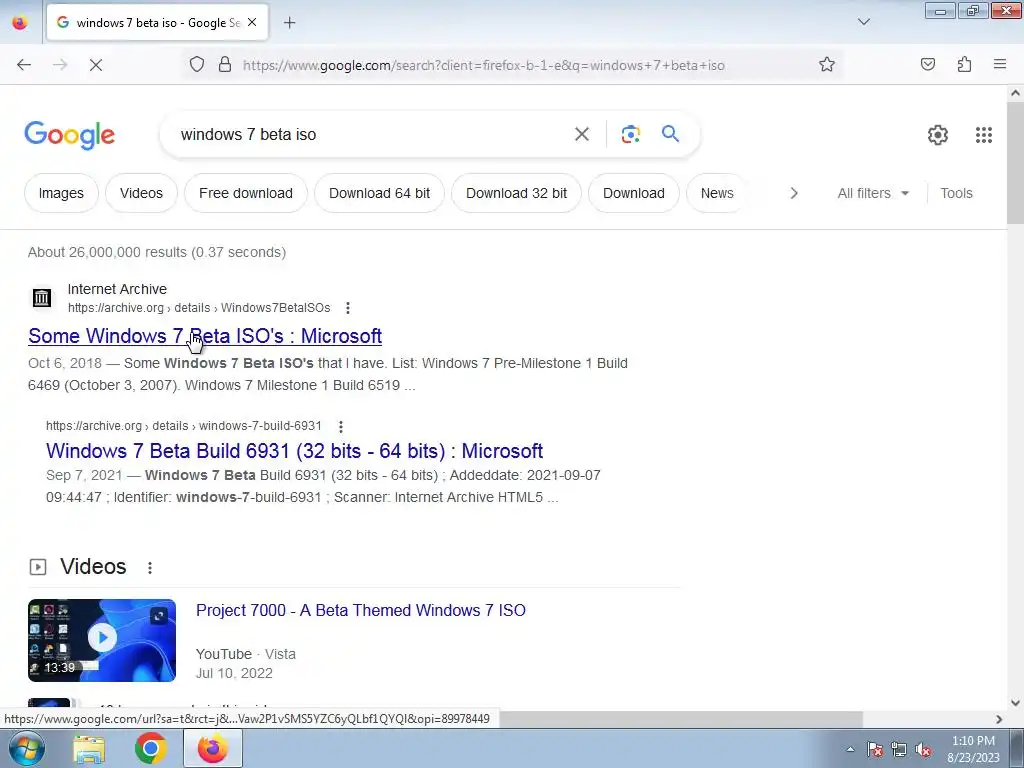
Task: Filter results by Images
Action: click(61, 193)
